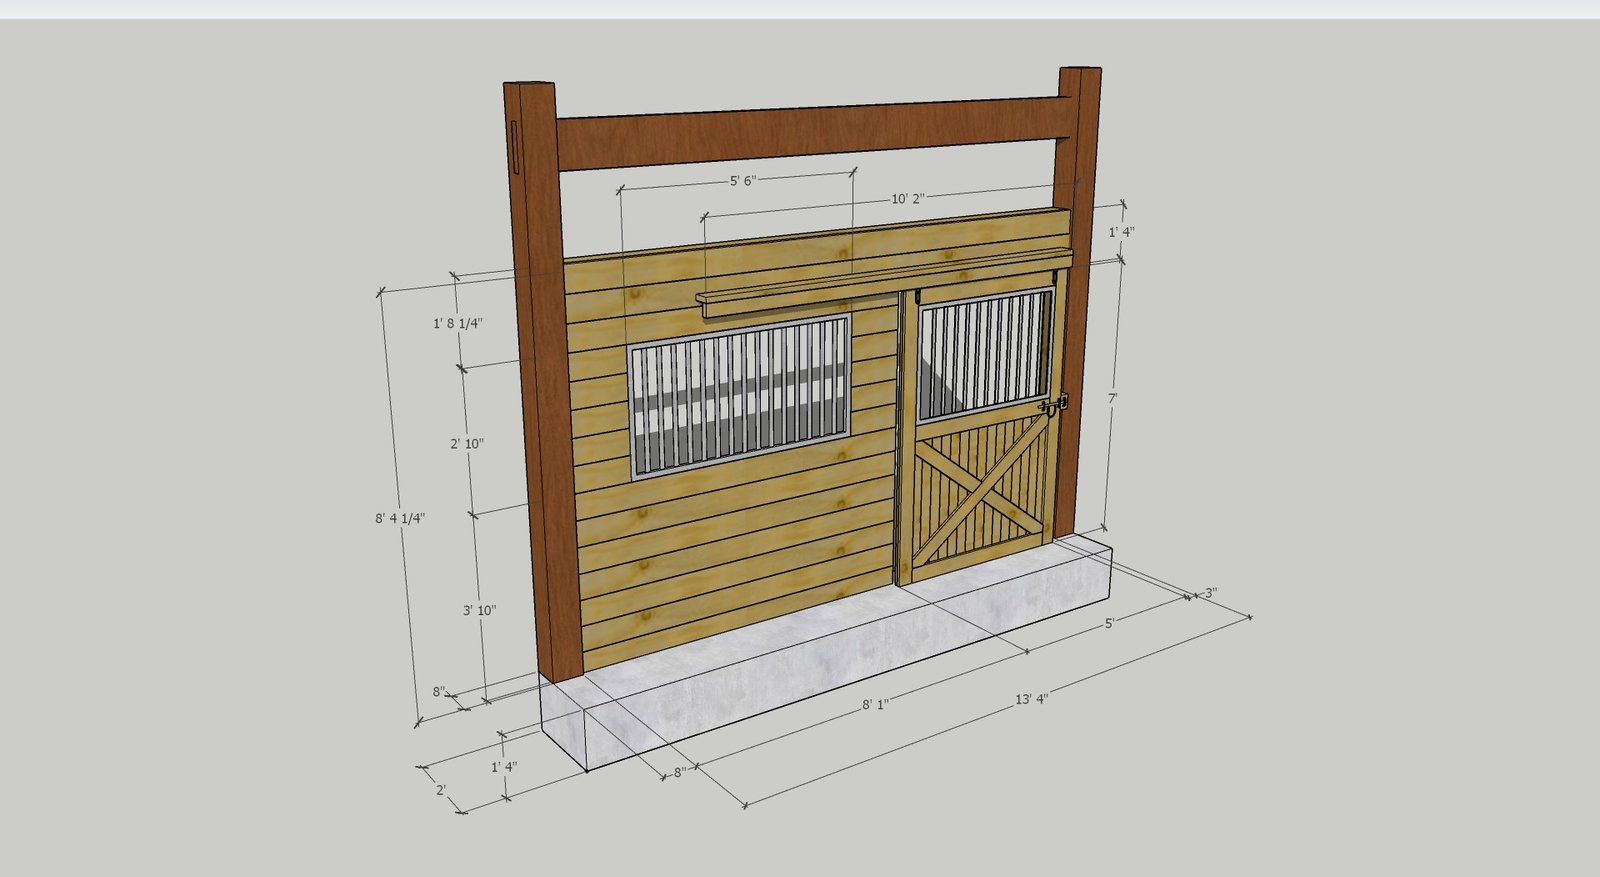
Task: Click the 5' 6" dimension label
Action: [x=742, y=181]
